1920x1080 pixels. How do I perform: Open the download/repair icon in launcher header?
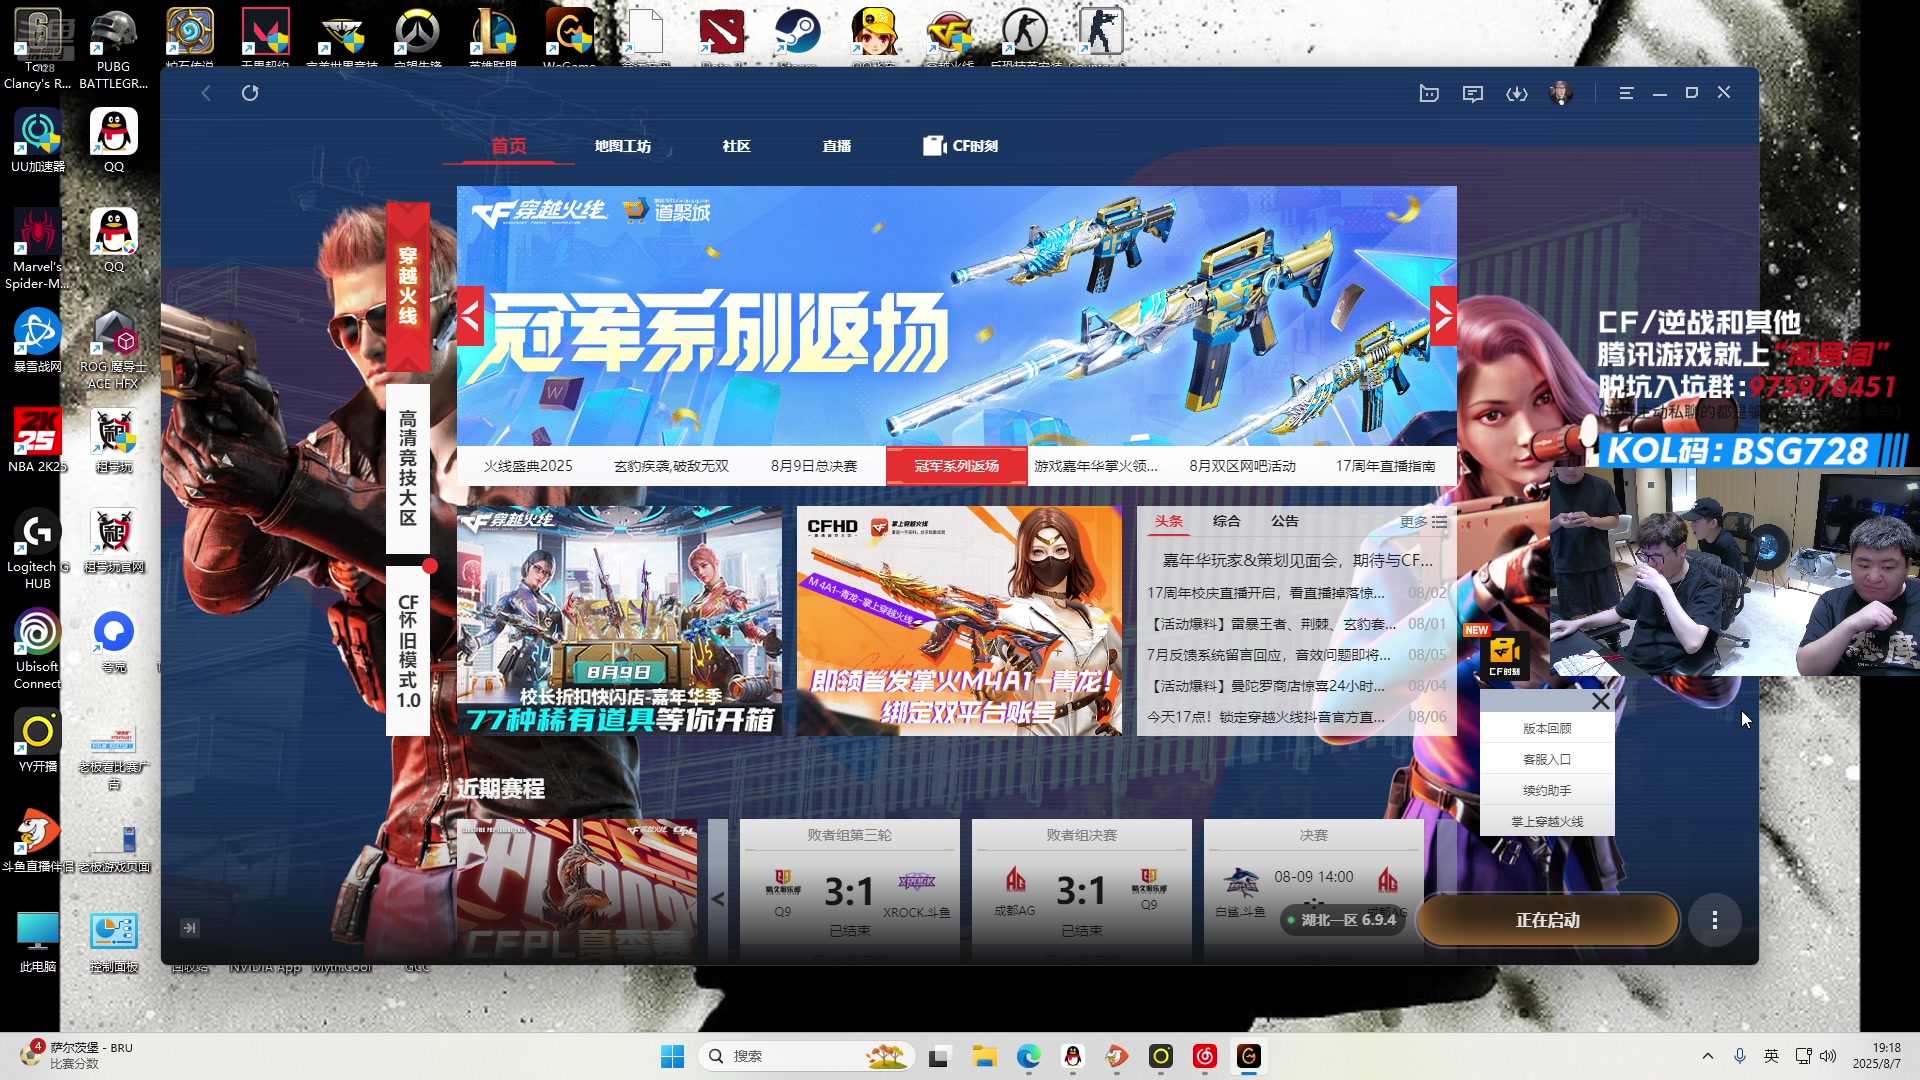click(1517, 93)
